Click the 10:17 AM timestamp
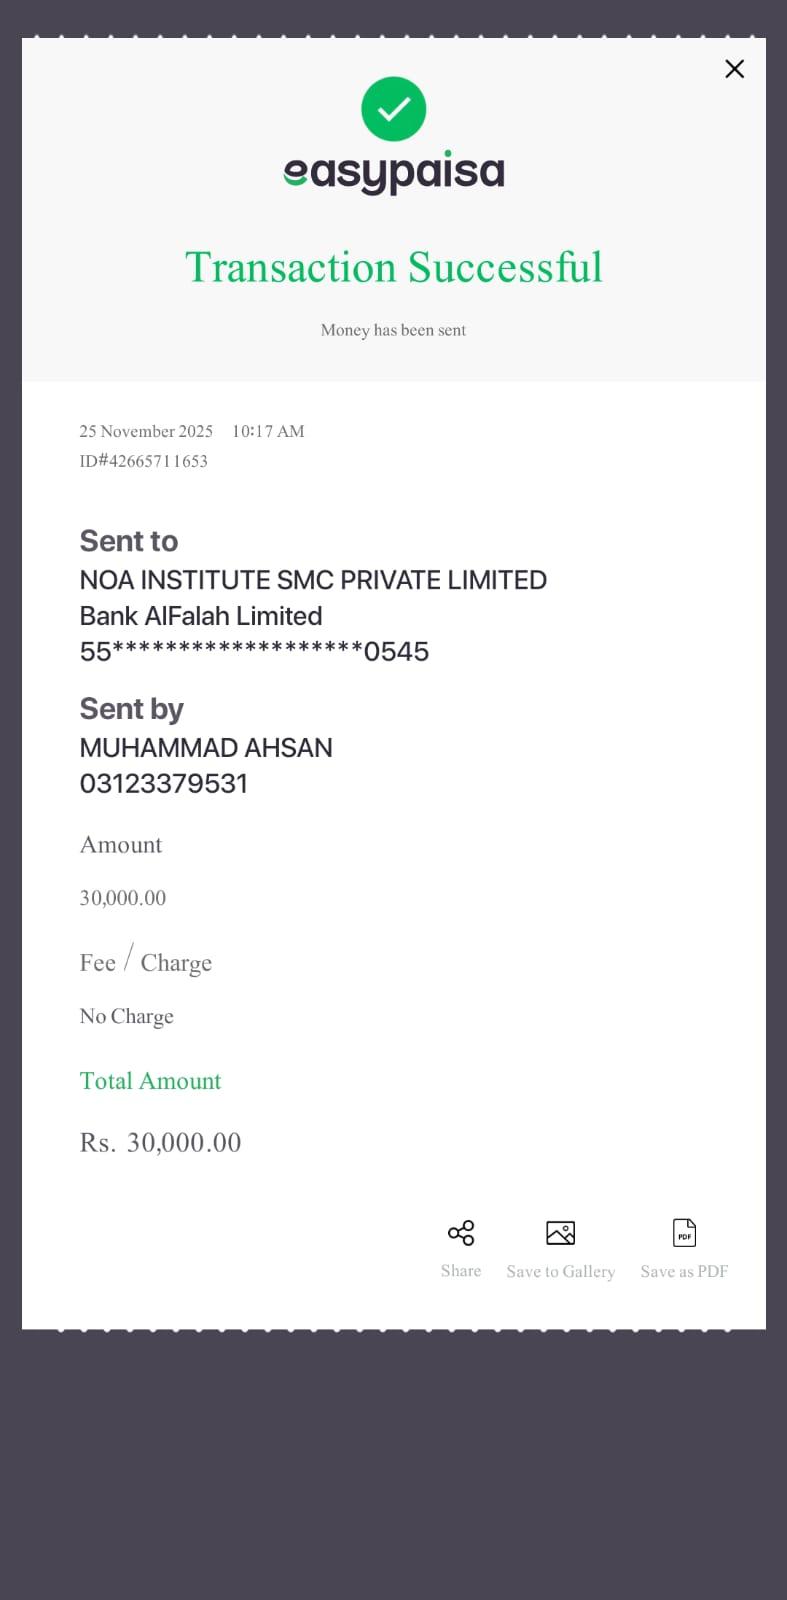 (268, 431)
